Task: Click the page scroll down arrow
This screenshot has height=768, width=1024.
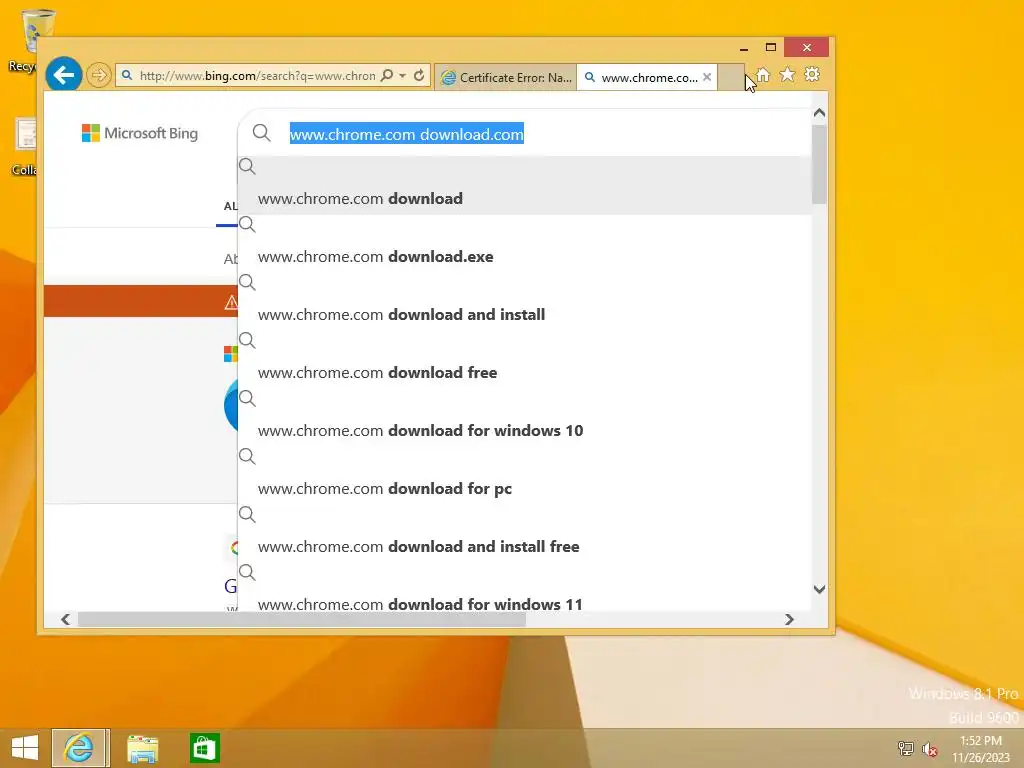Action: (820, 589)
